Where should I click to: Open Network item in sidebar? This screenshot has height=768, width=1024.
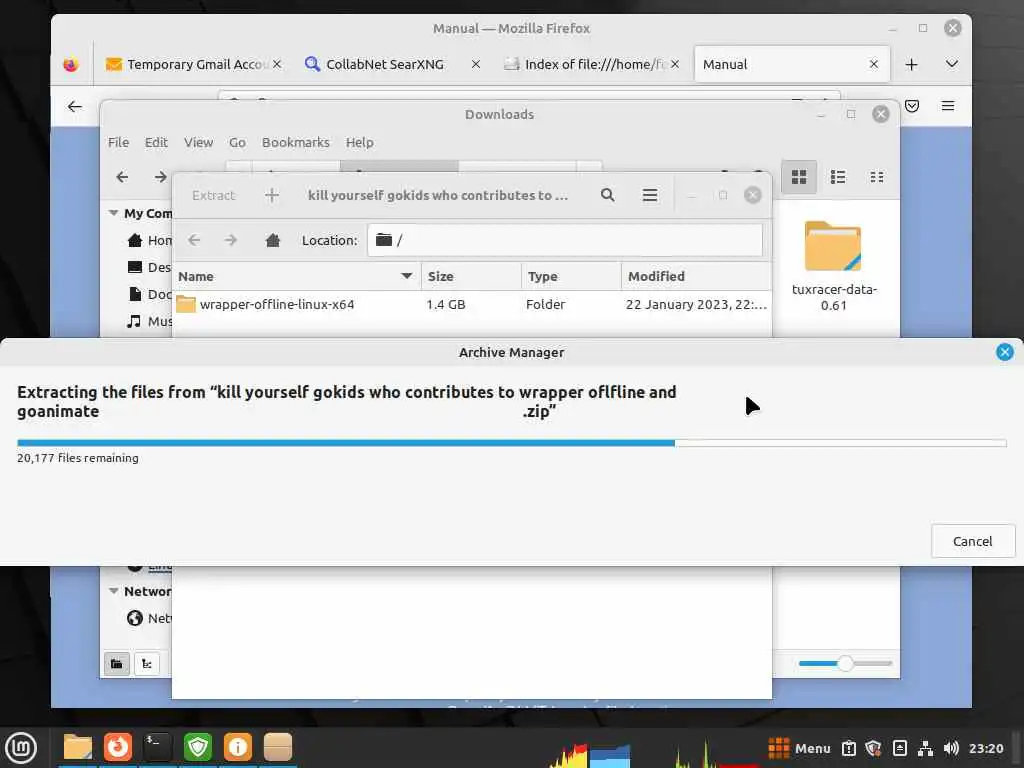click(x=150, y=618)
